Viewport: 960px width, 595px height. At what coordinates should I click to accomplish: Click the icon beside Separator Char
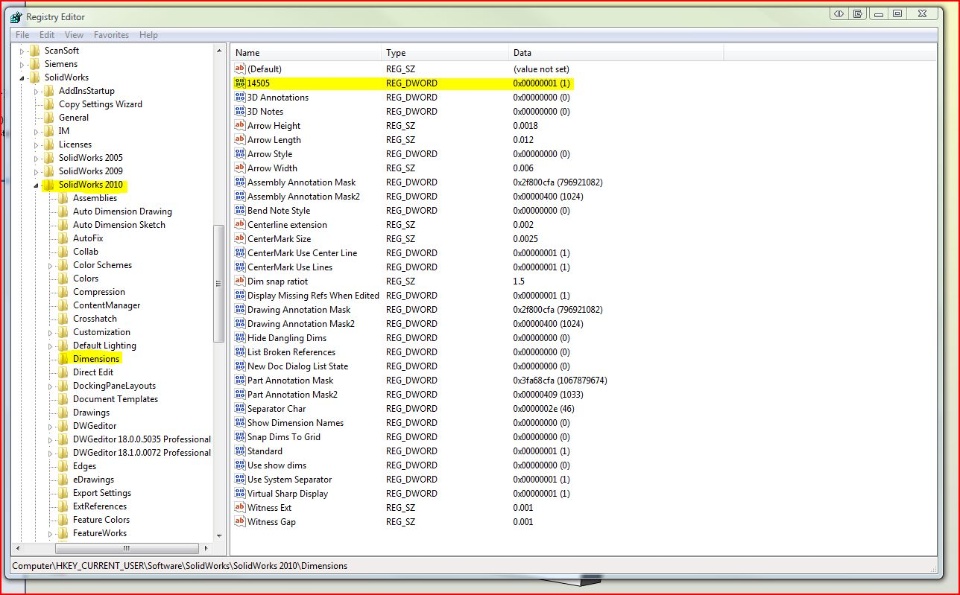pyautogui.click(x=240, y=408)
